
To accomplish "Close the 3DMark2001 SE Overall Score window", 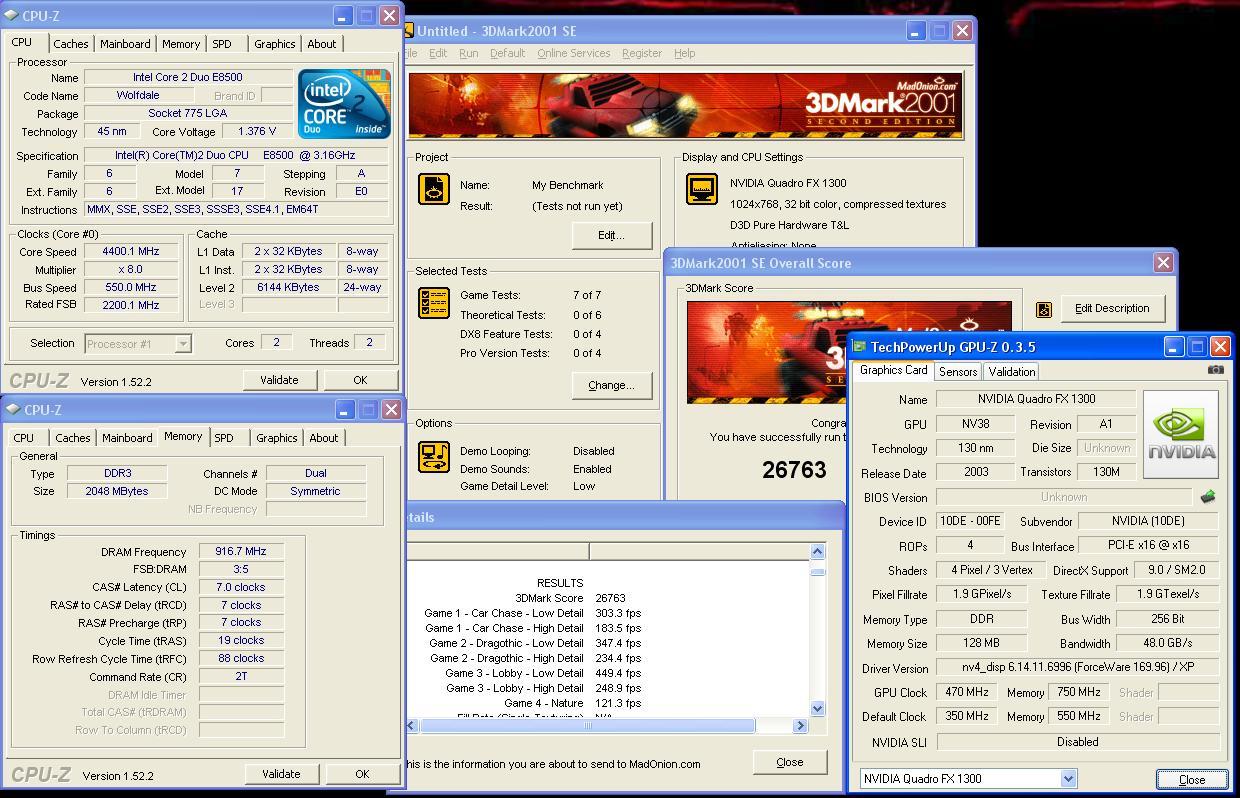I will [x=1163, y=263].
